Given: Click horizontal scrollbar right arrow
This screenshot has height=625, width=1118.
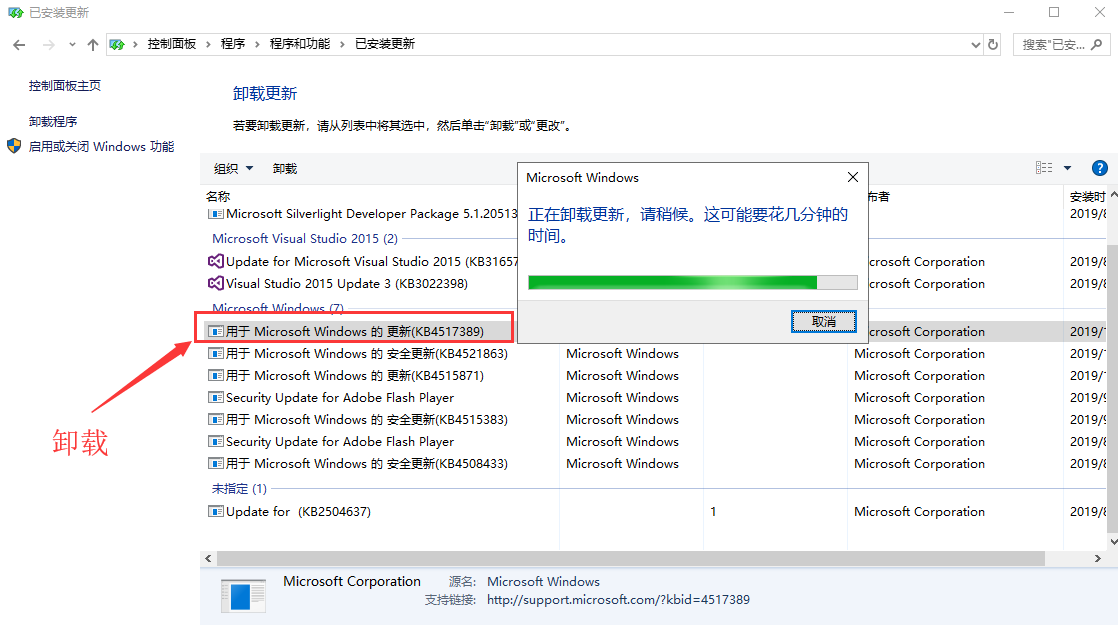Looking at the screenshot, I should click(1098, 559).
